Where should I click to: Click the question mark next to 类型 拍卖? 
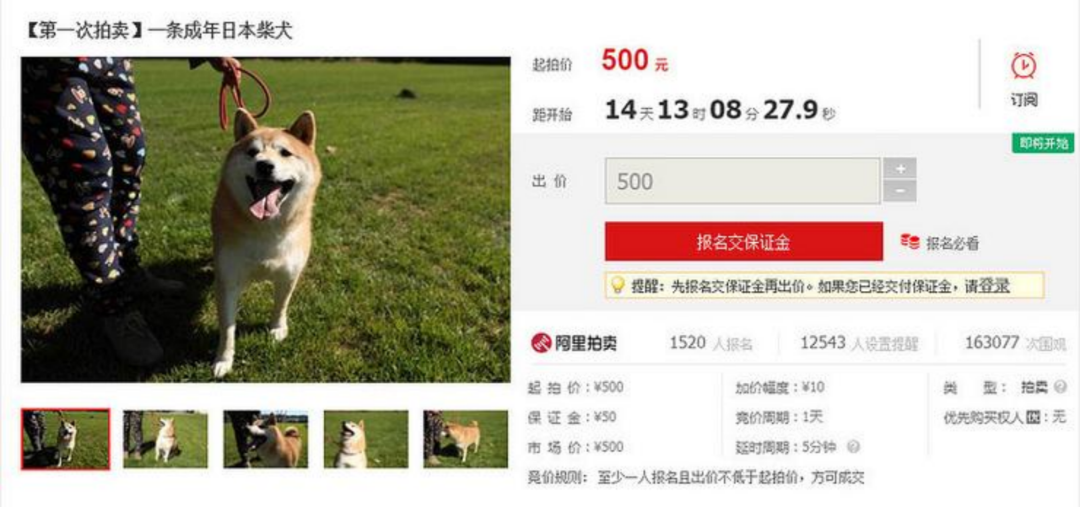tap(1061, 387)
